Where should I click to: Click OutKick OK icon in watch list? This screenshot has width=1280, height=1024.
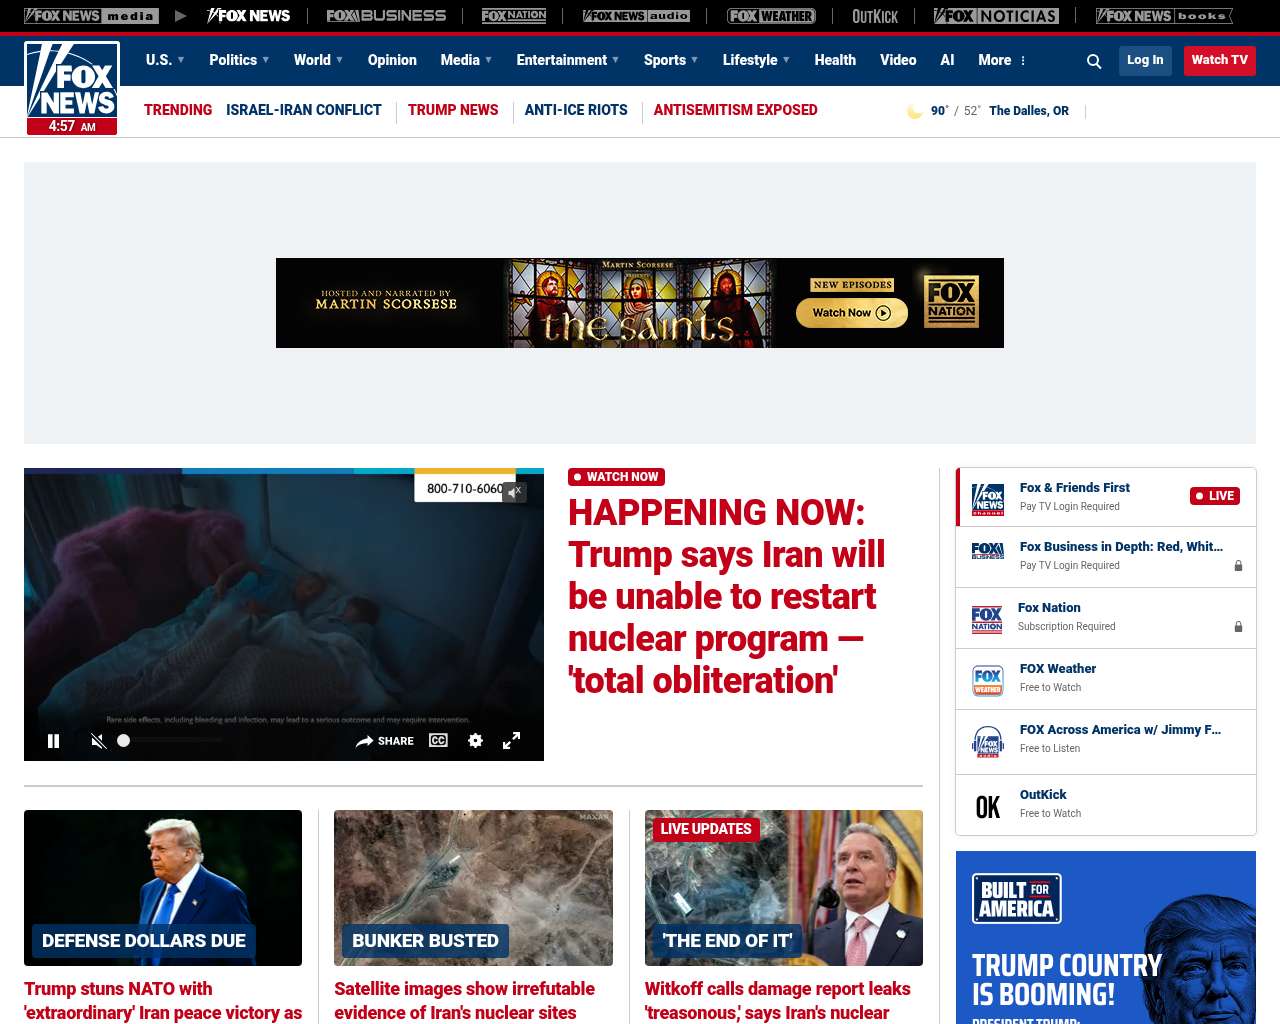click(x=988, y=807)
